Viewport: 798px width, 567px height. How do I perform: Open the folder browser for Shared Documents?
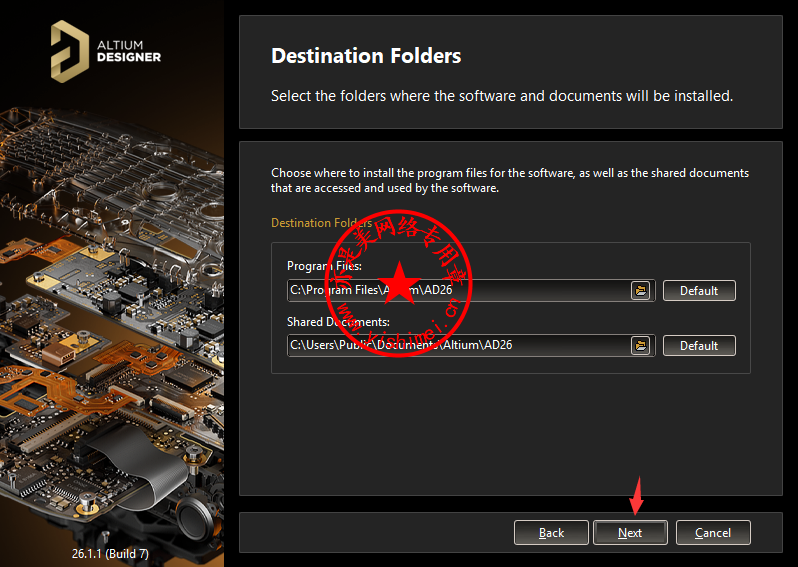pos(641,345)
